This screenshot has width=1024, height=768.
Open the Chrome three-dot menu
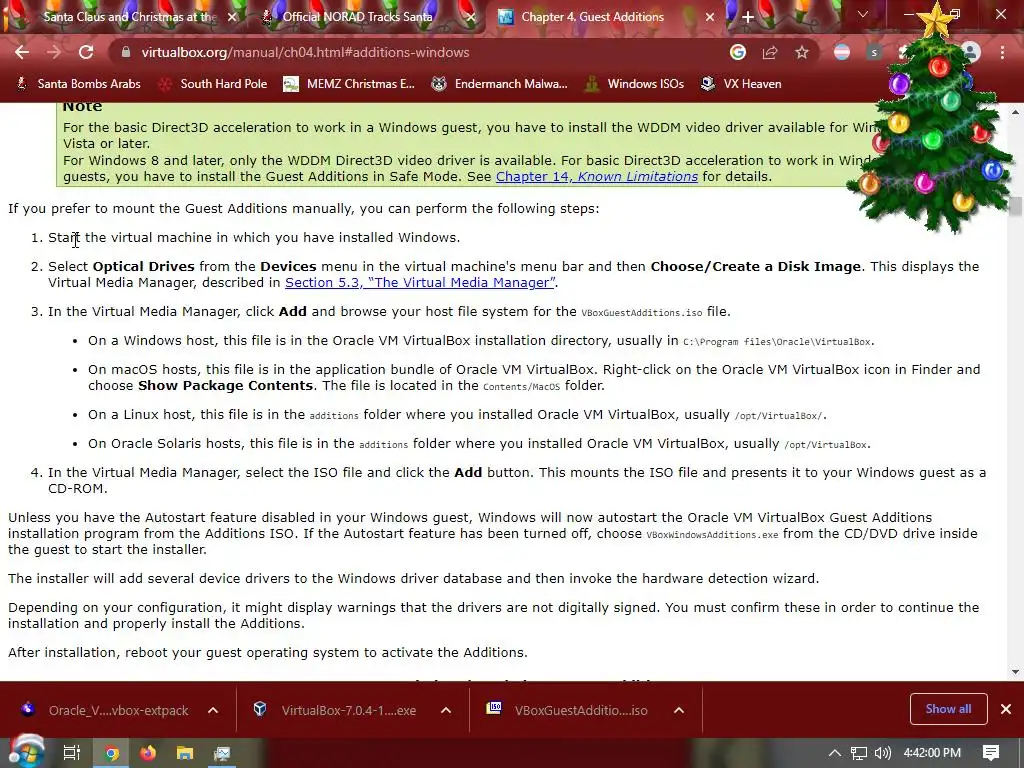(1002, 52)
